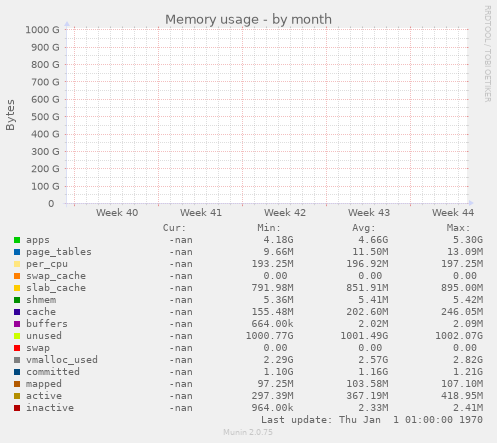Screen dimensions: 497x443
Task: Click the '500 G' y-axis label
Action: [45, 117]
